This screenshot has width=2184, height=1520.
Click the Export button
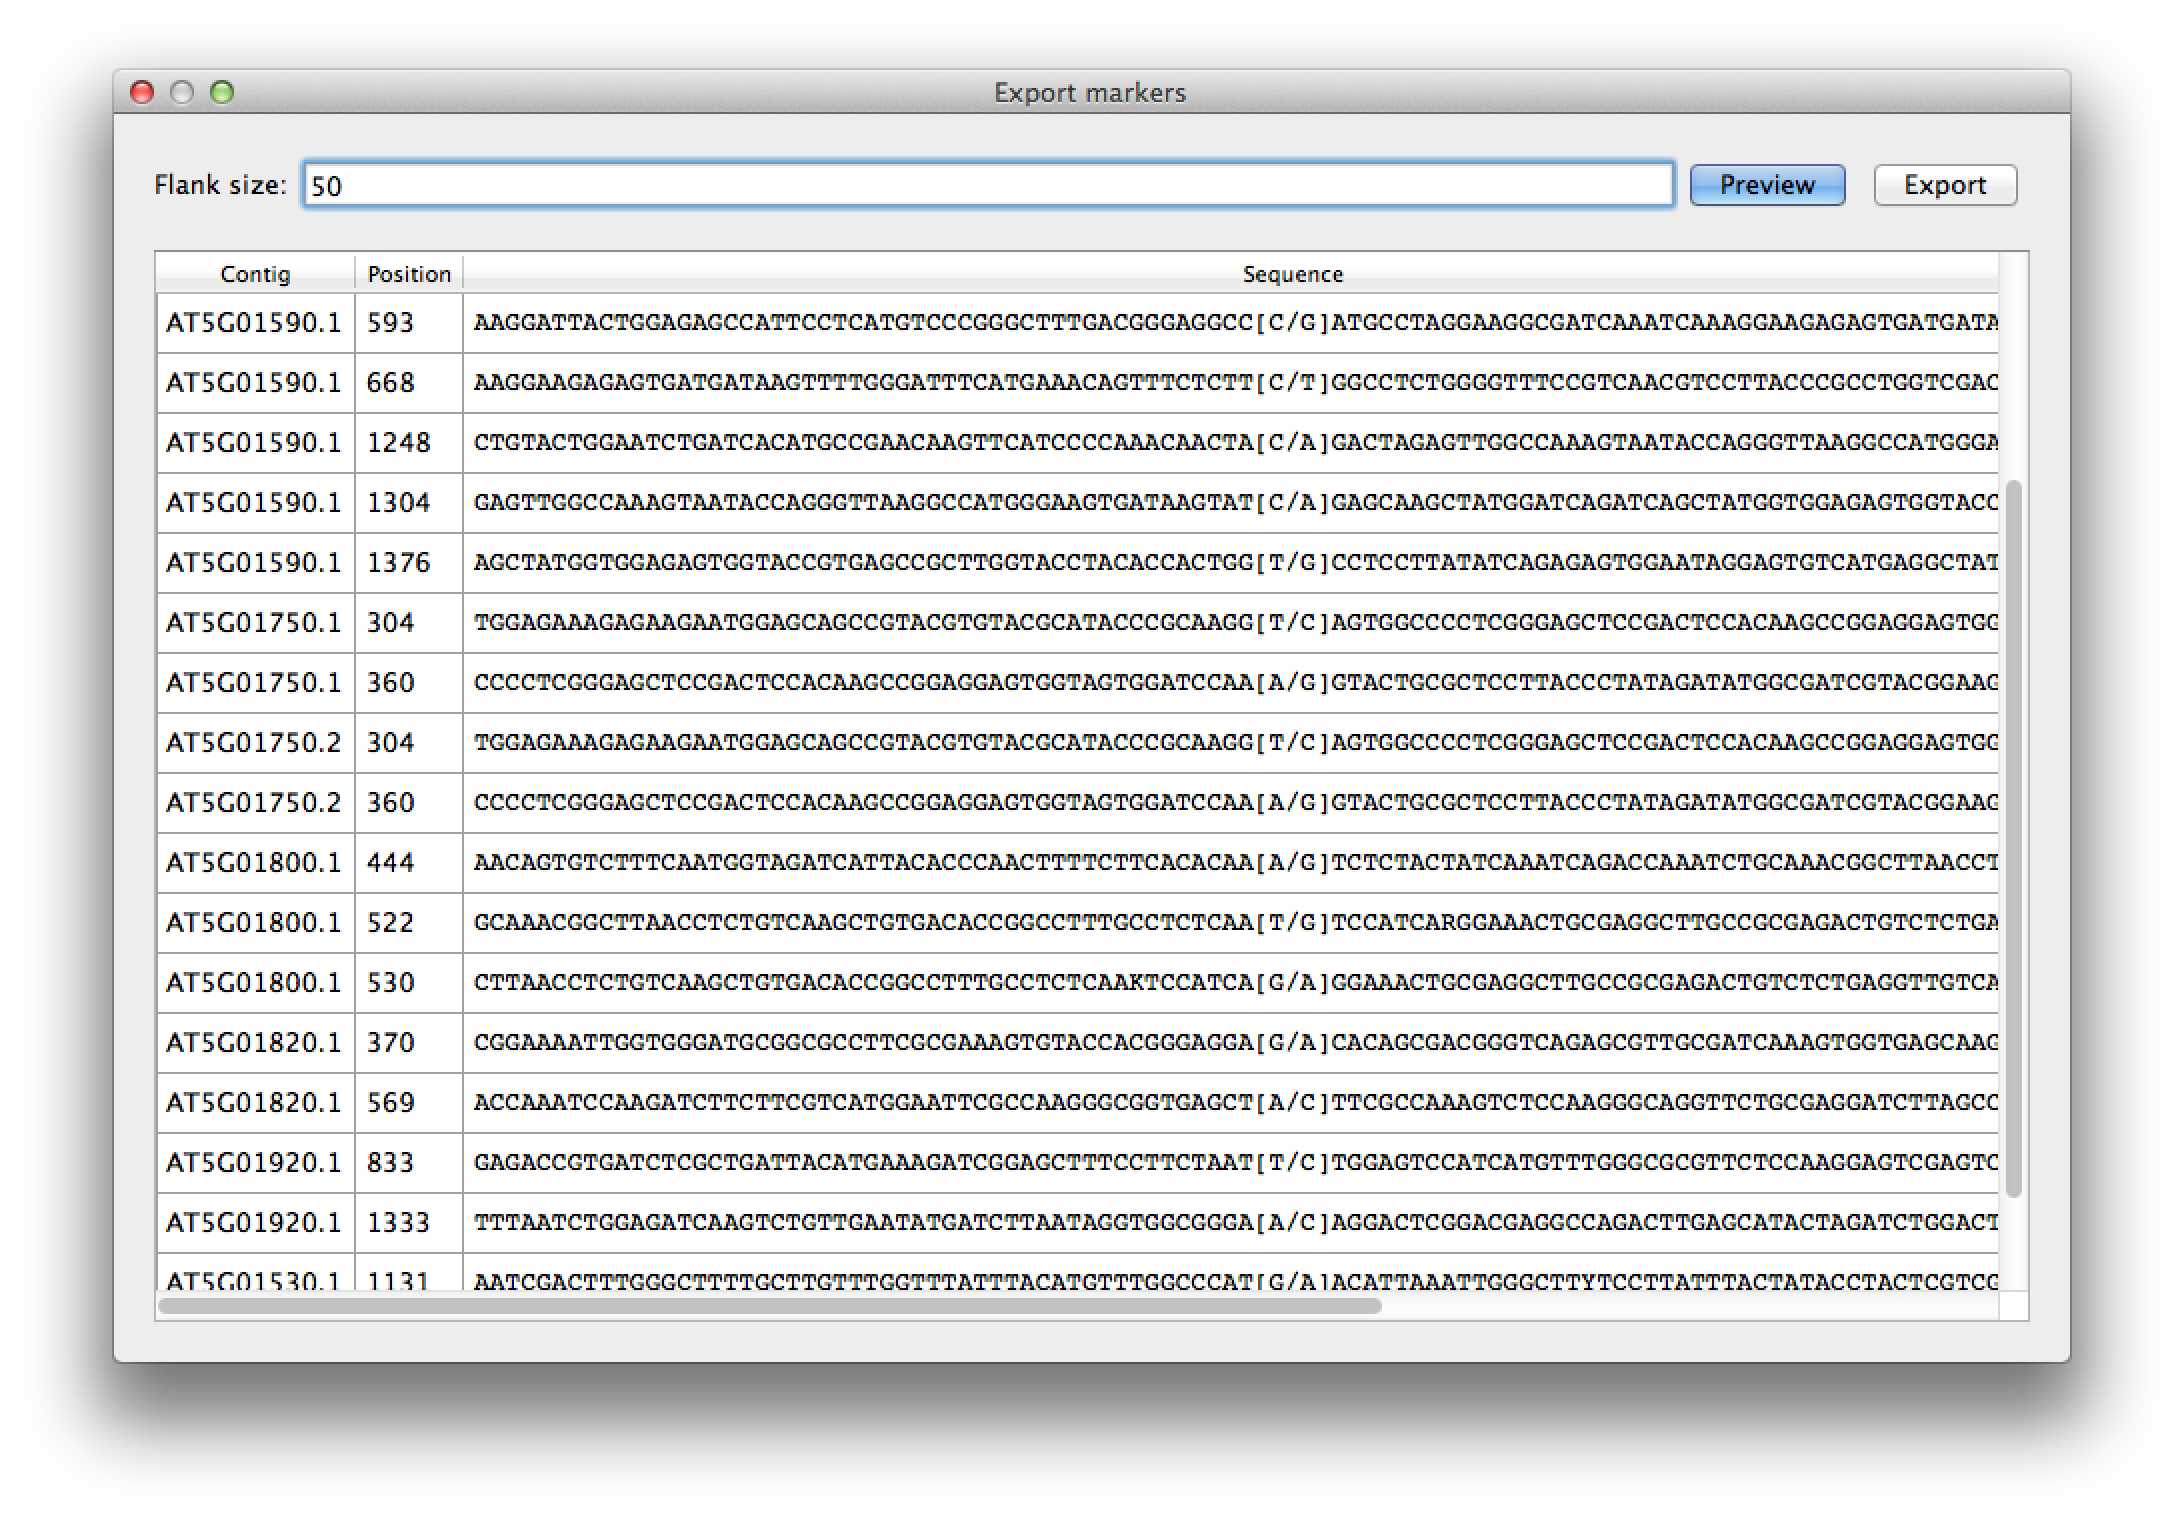coord(1944,185)
